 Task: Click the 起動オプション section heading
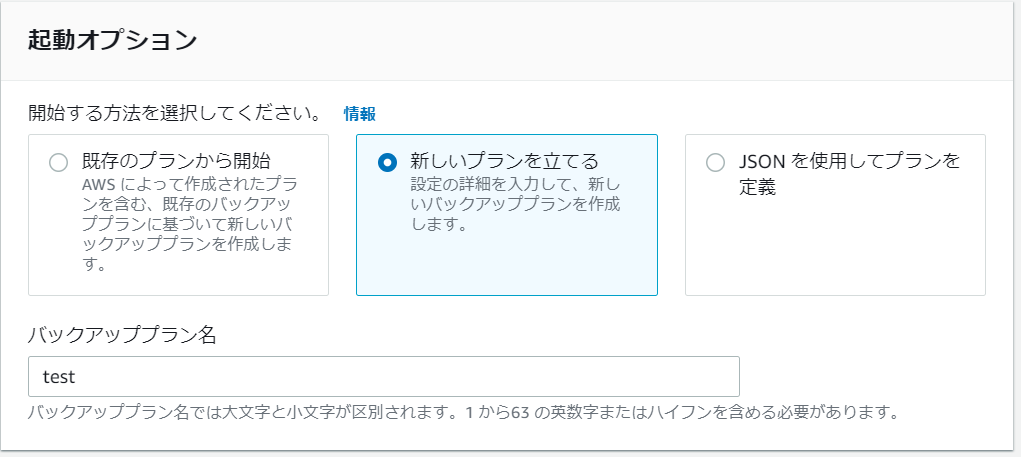[x=112, y=40]
